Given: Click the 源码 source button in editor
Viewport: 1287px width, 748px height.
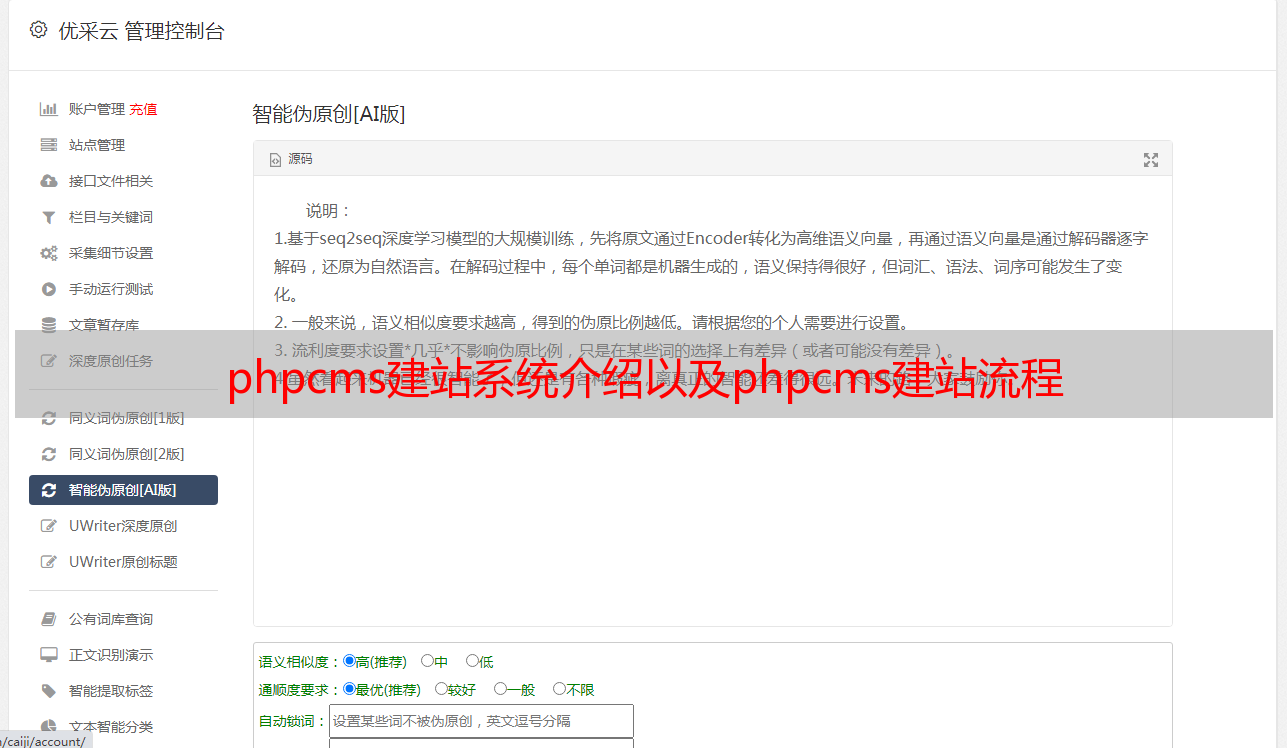Looking at the screenshot, I should click(x=291, y=159).
